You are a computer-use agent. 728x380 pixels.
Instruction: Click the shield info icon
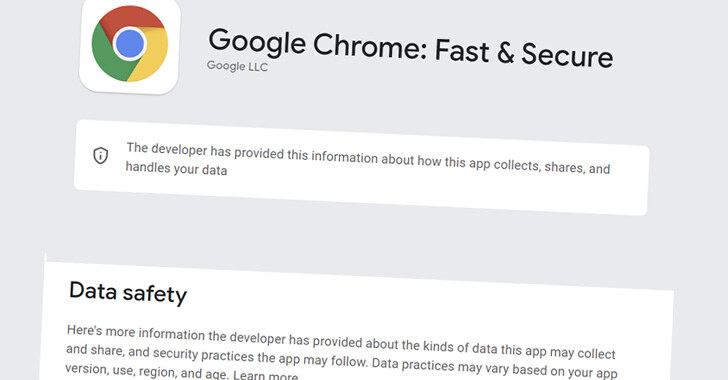[101, 155]
